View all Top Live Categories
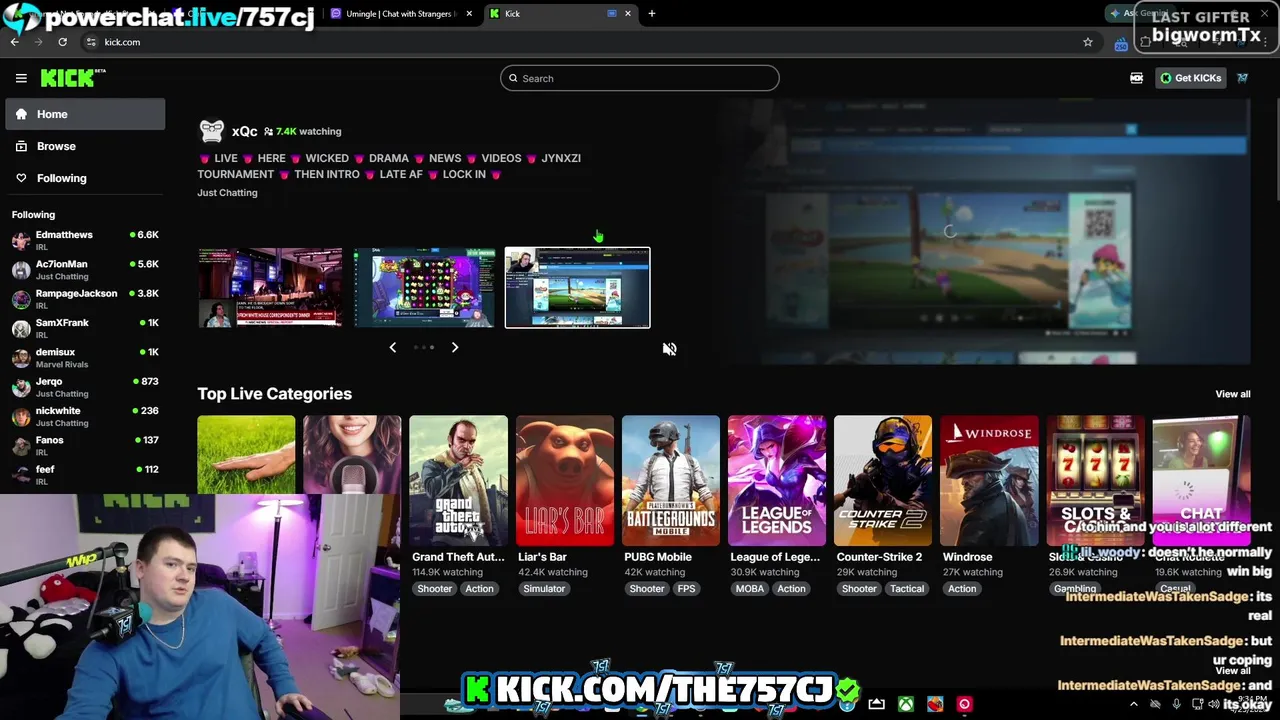Viewport: 1280px width, 720px height. click(1232, 394)
